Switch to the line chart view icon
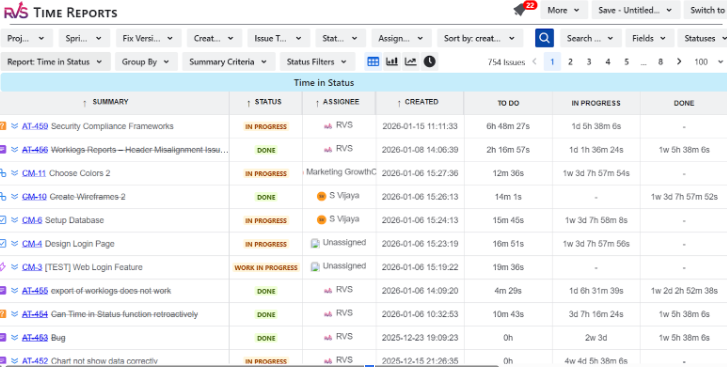Viewport: 727px width, 367px height. [x=411, y=62]
